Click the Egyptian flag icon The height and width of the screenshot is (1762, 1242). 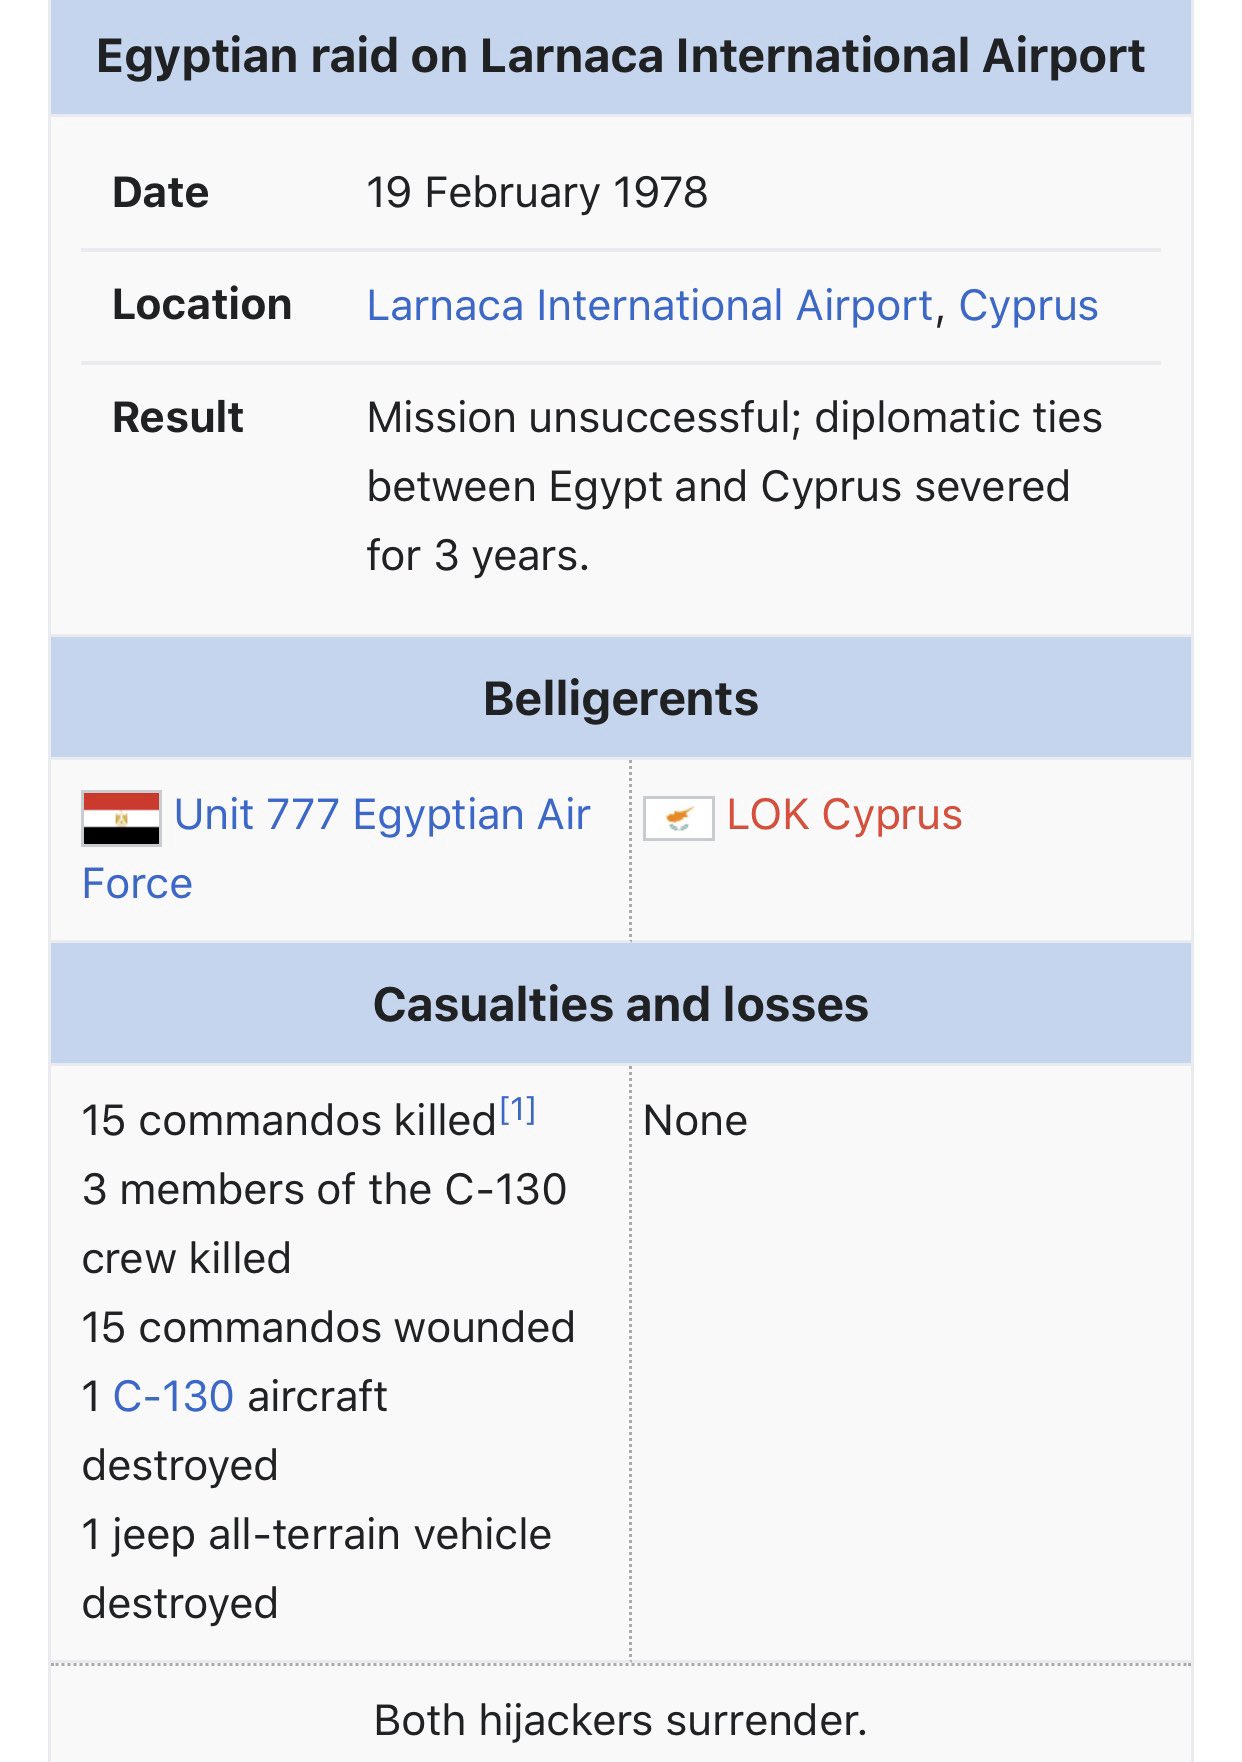(121, 818)
